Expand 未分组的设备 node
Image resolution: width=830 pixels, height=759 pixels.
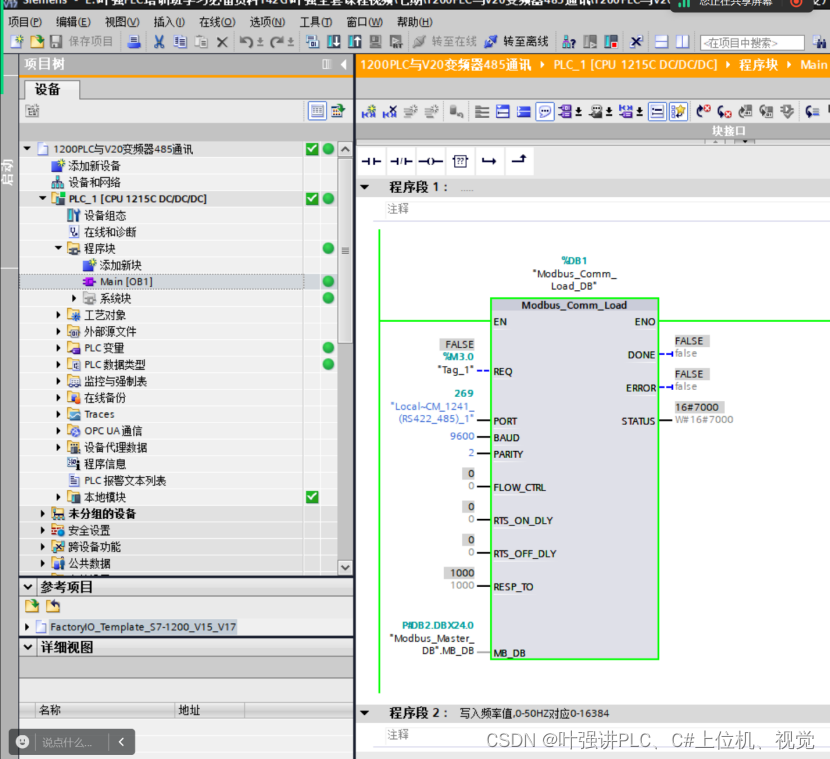(43, 513)
